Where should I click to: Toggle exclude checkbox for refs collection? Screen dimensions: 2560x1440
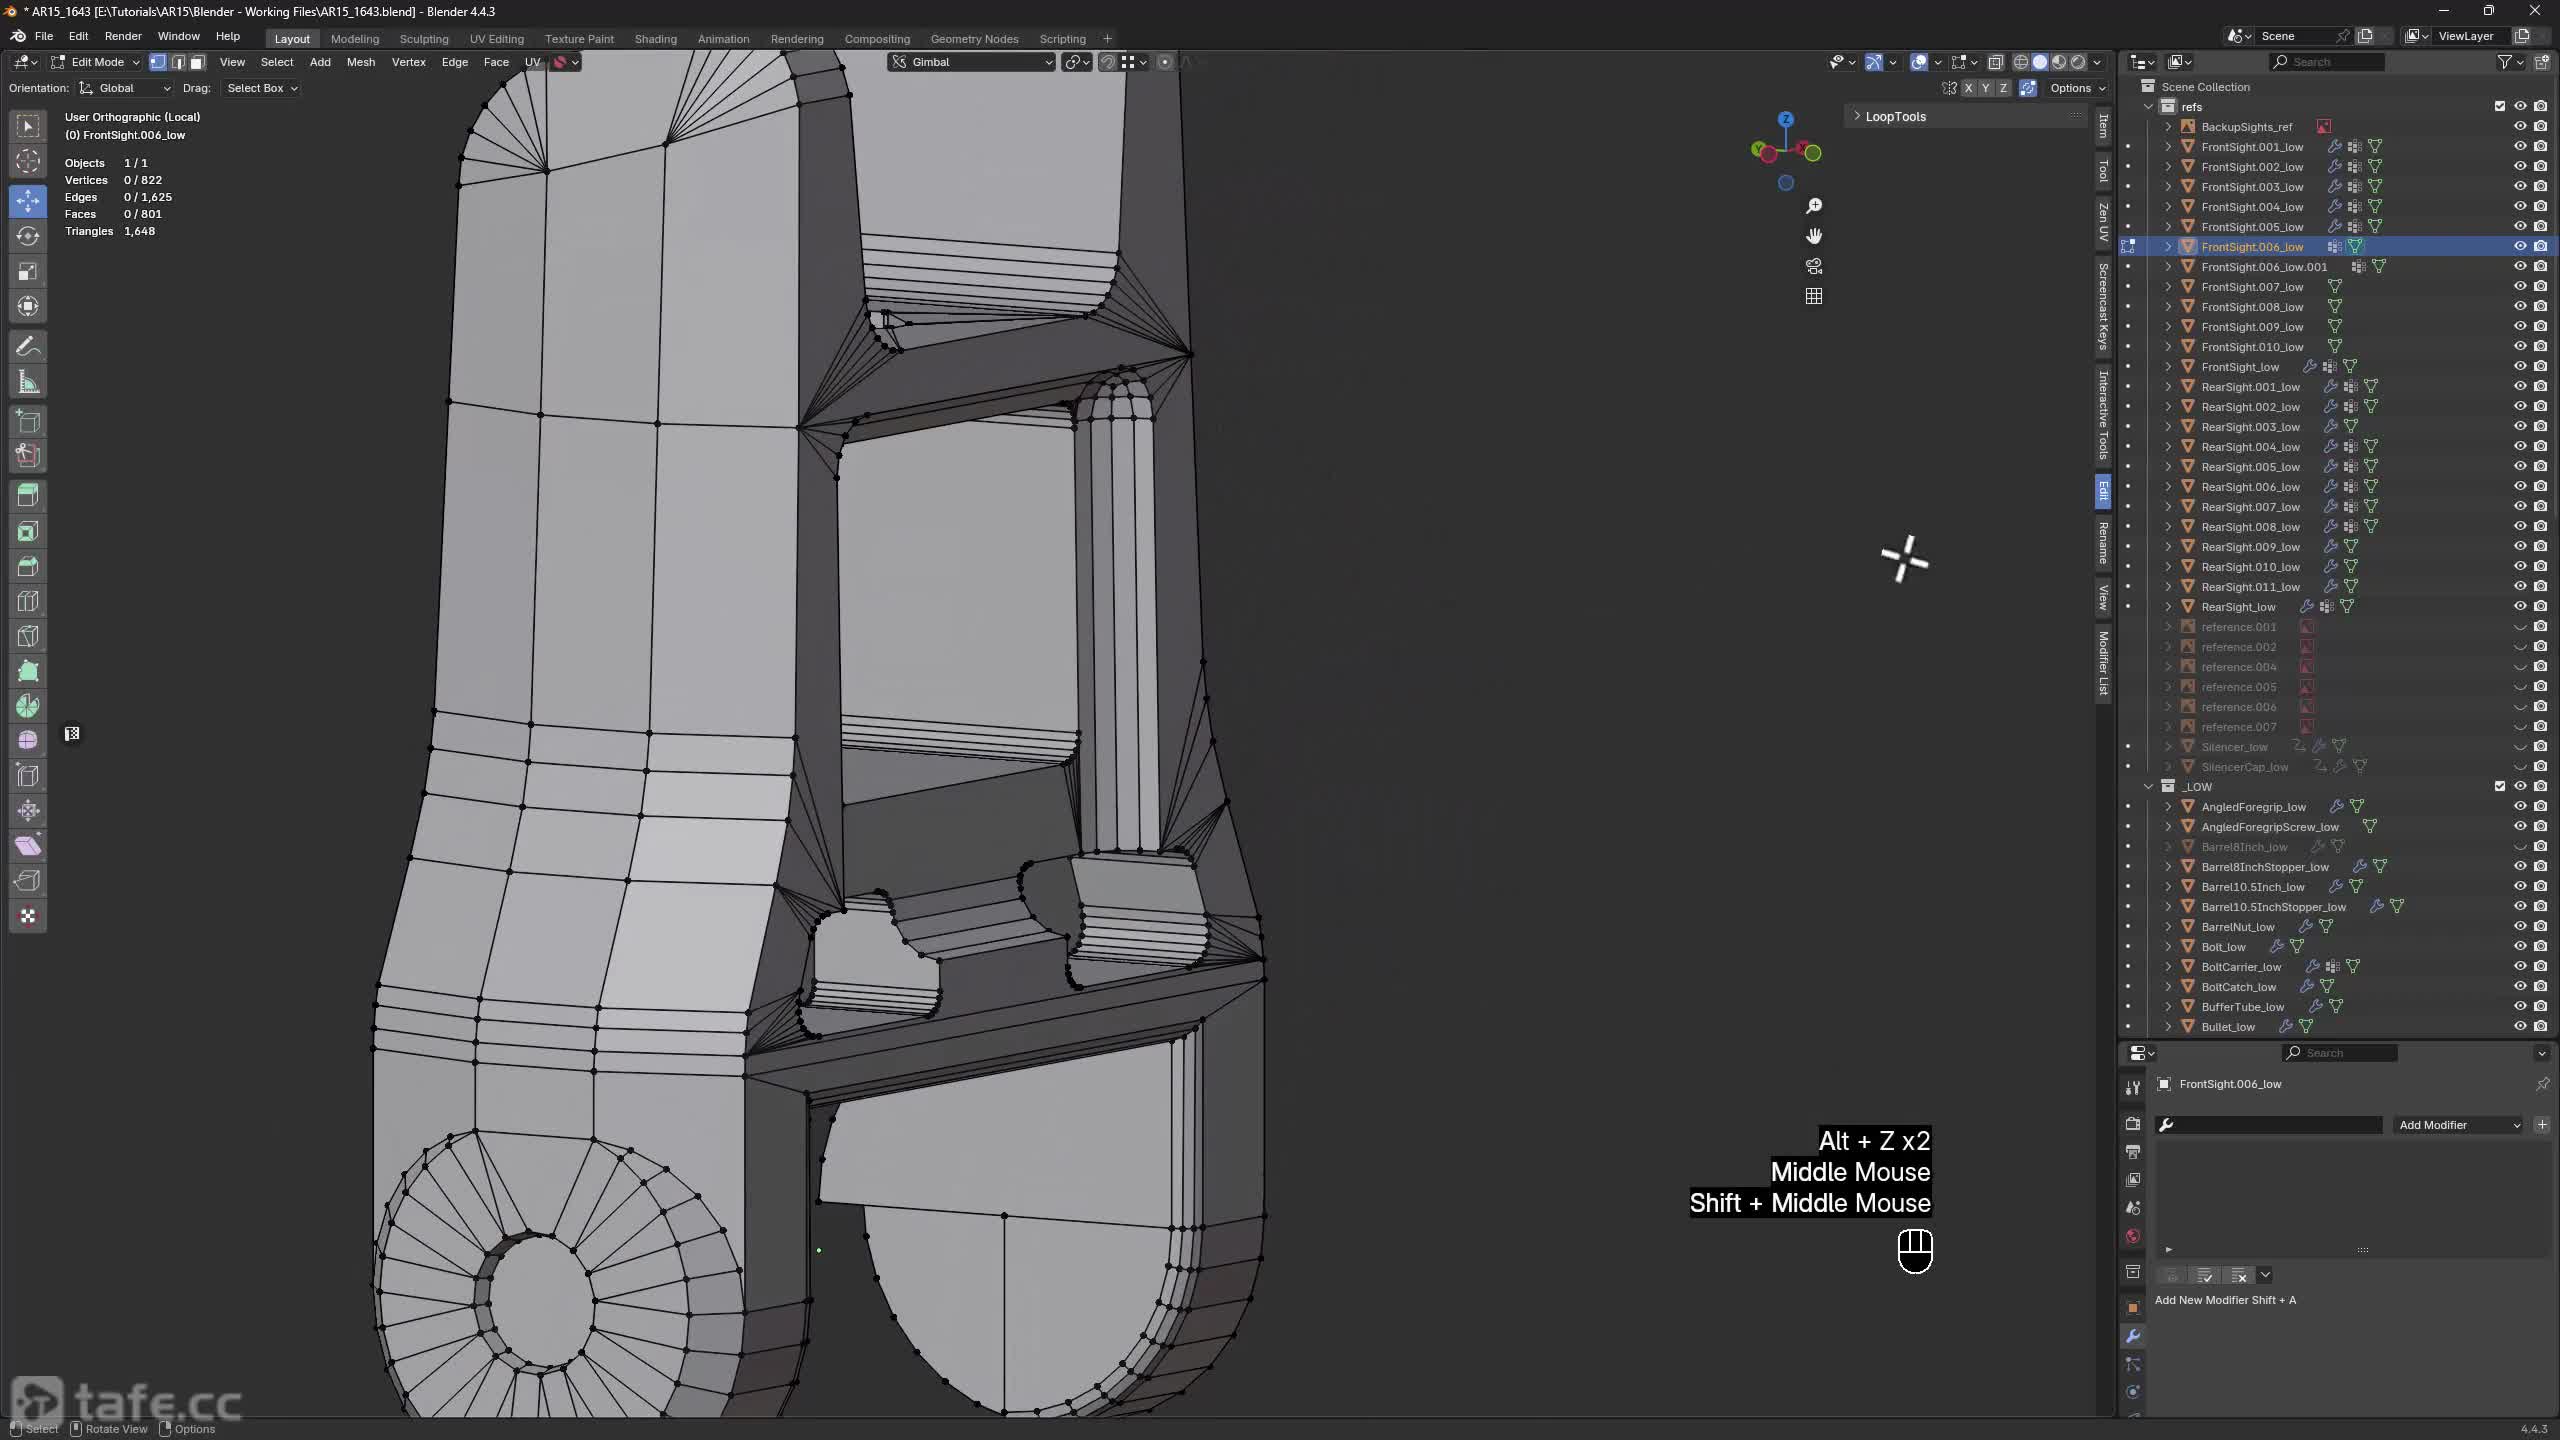pos(2500,106)
